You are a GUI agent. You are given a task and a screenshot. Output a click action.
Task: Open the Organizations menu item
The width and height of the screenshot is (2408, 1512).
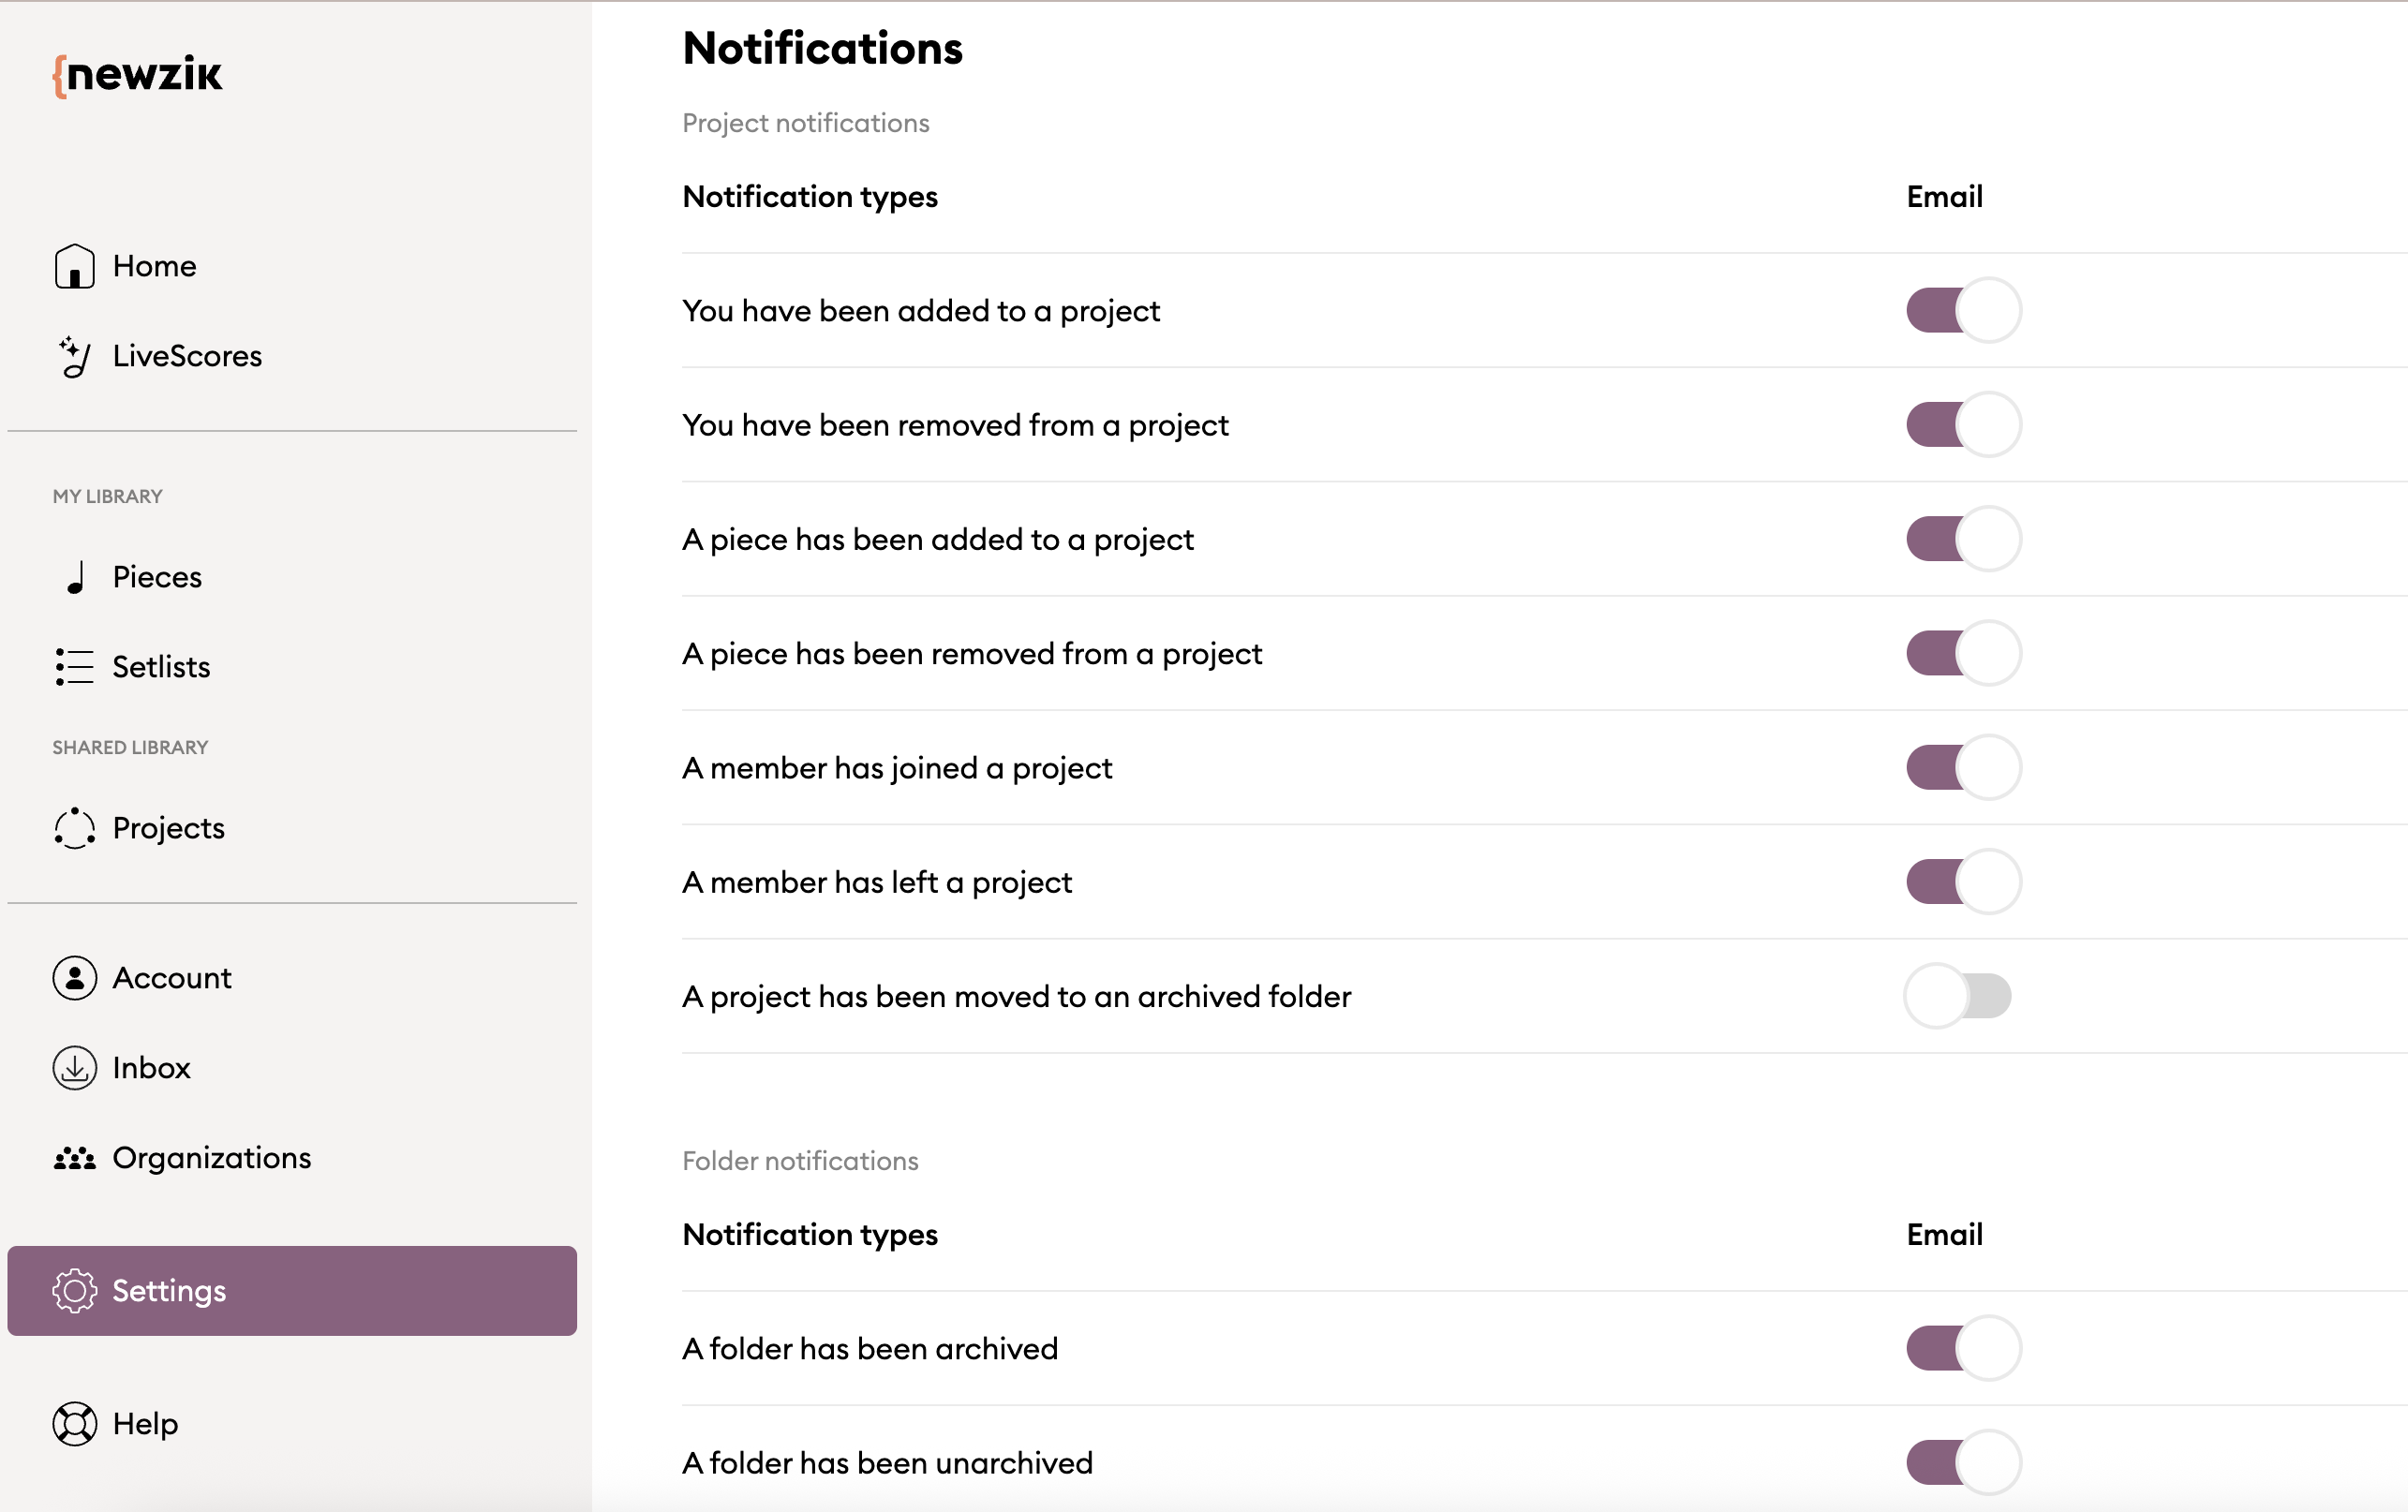[211, 1158]
